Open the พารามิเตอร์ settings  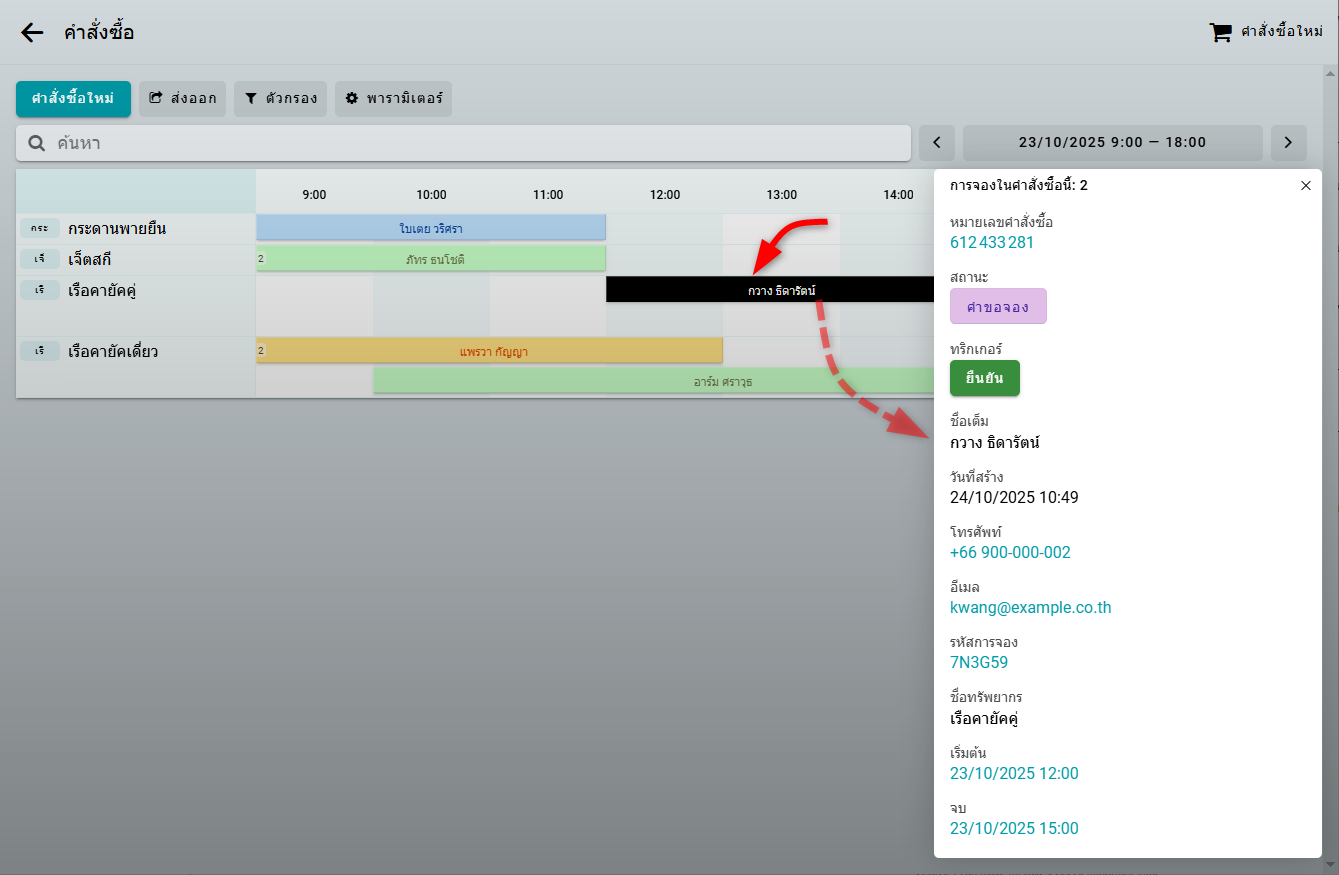point(393,99)
